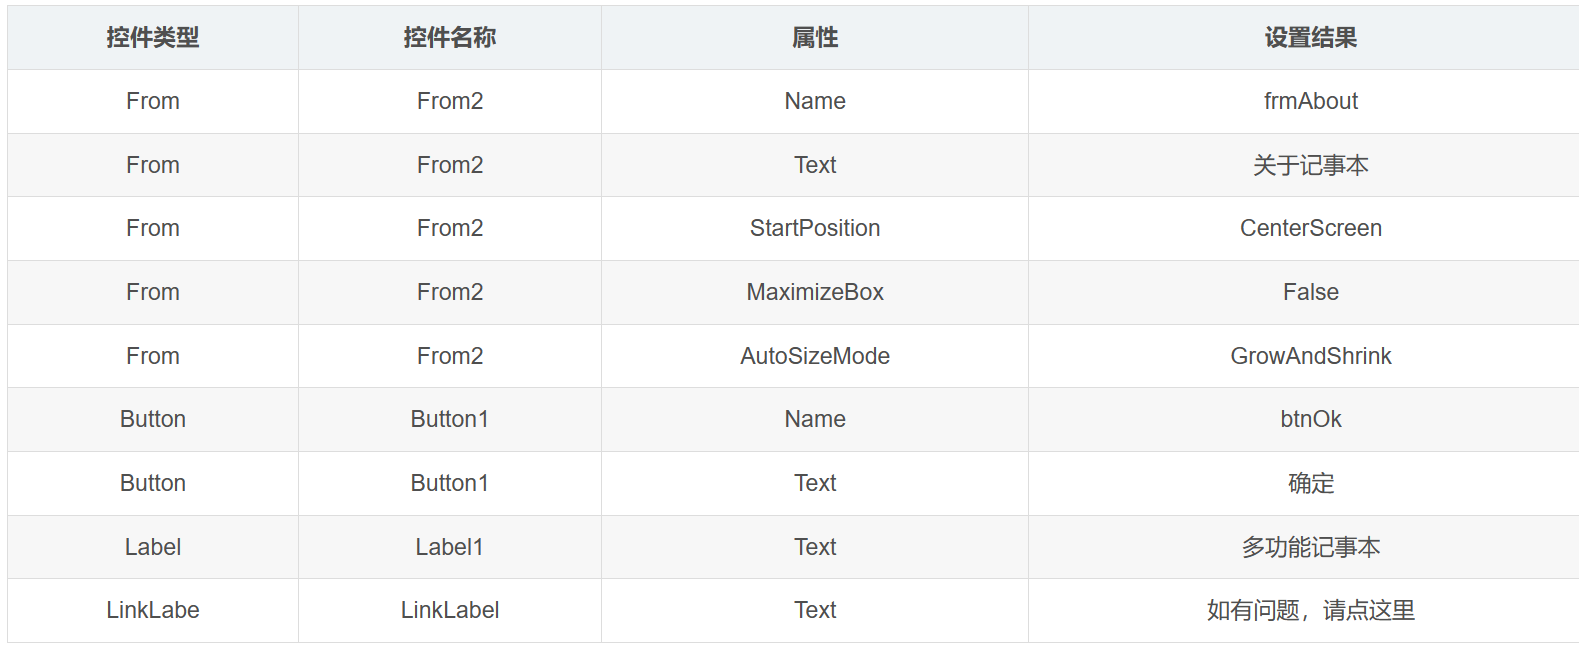Click the 如有问题，请点这里 cell
This screenshot has width=1579, height=653.
tap(1310, 610)
